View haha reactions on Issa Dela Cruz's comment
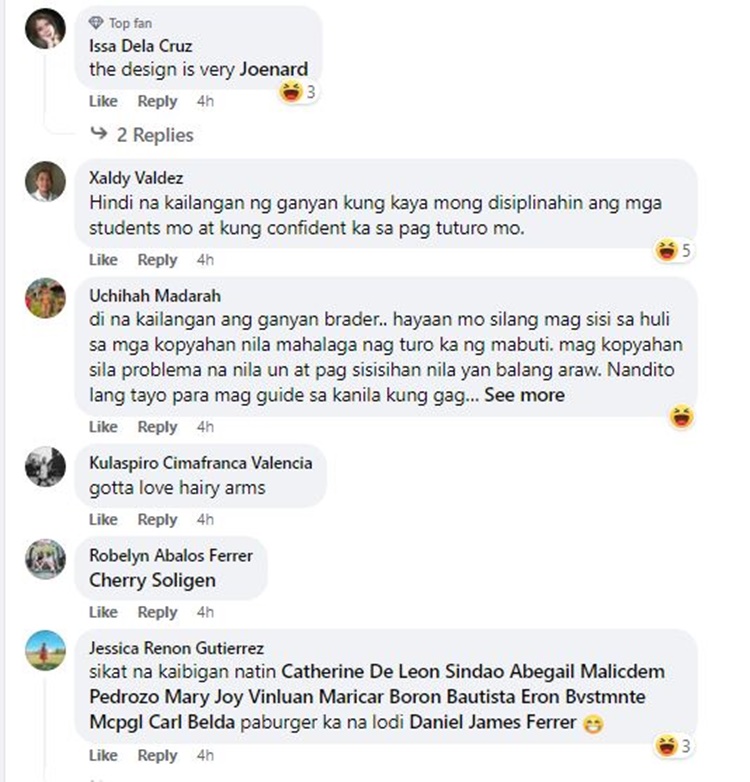The height and width of the screenshot is (782, 750). (x=298, y=92)
